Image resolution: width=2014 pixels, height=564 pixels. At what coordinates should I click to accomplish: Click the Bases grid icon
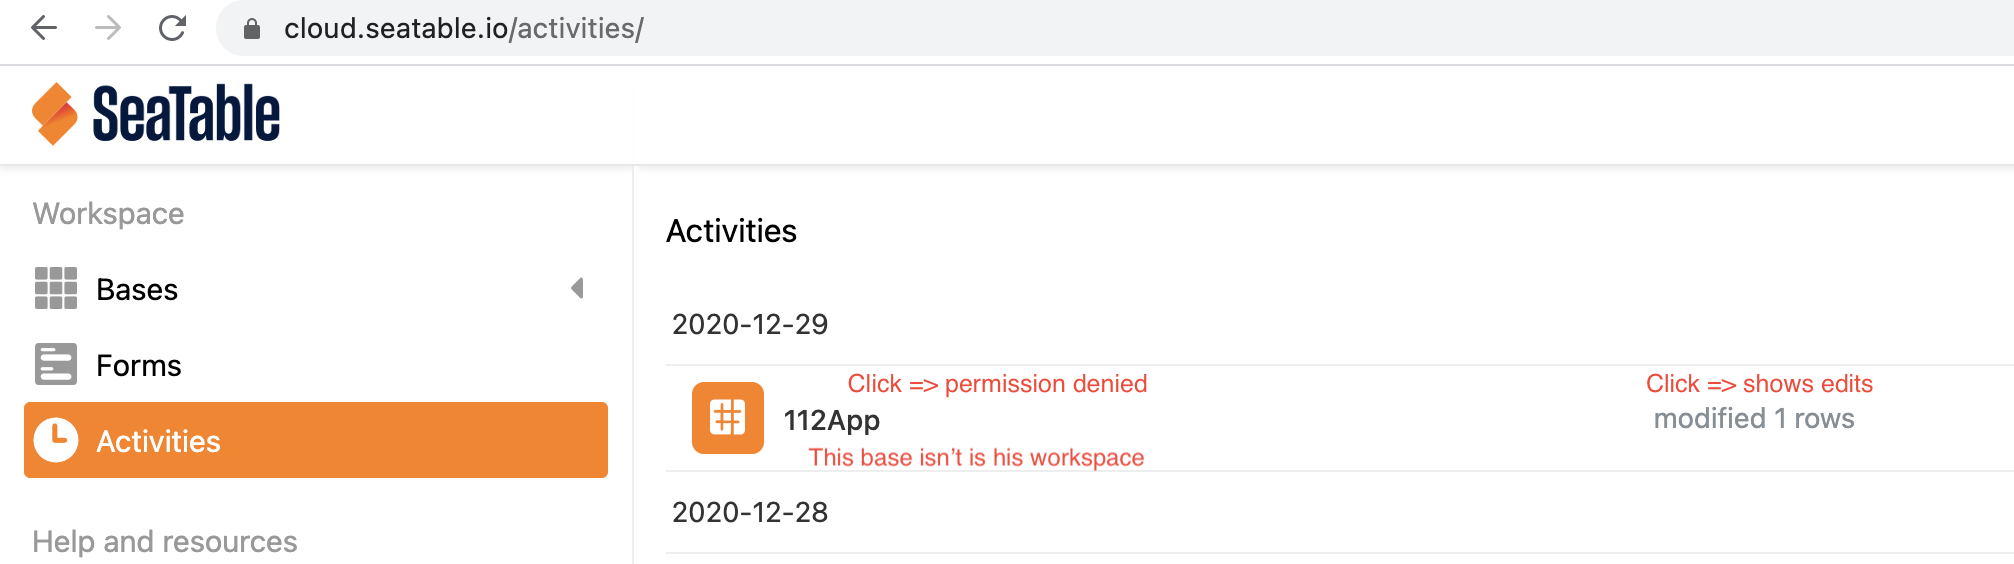click(56, 289)
